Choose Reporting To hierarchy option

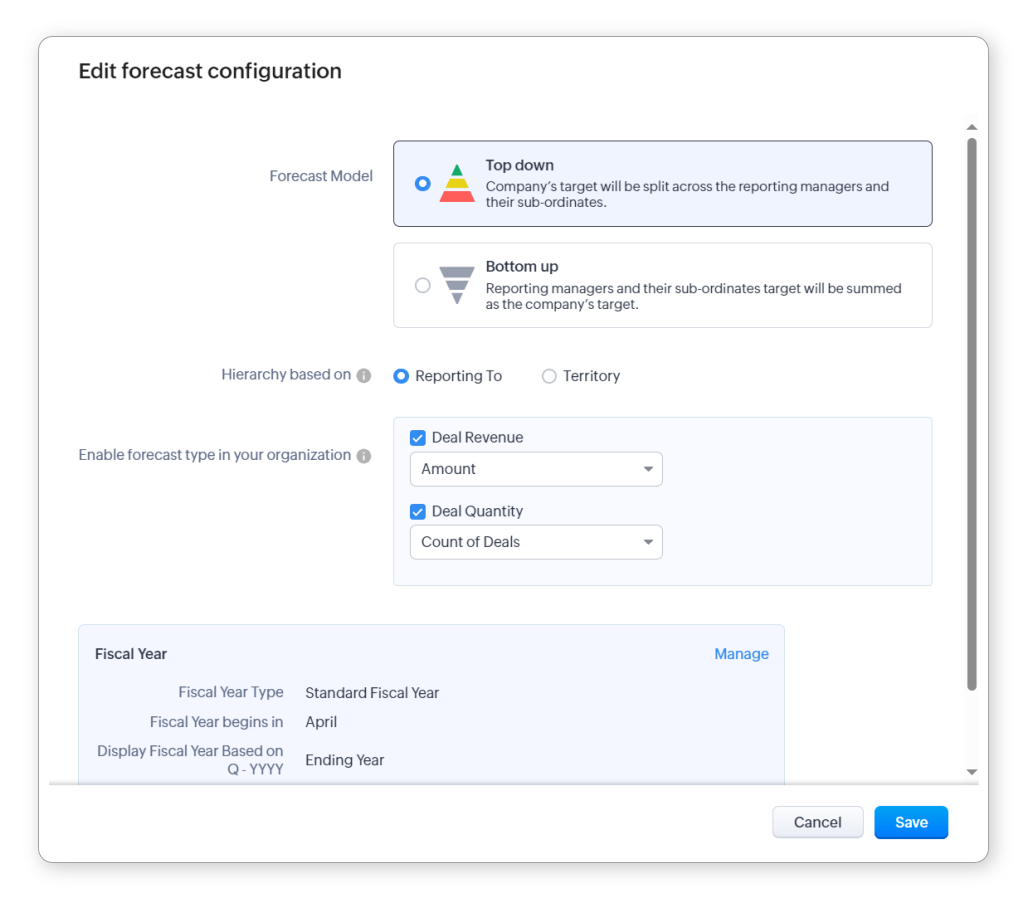401,376
